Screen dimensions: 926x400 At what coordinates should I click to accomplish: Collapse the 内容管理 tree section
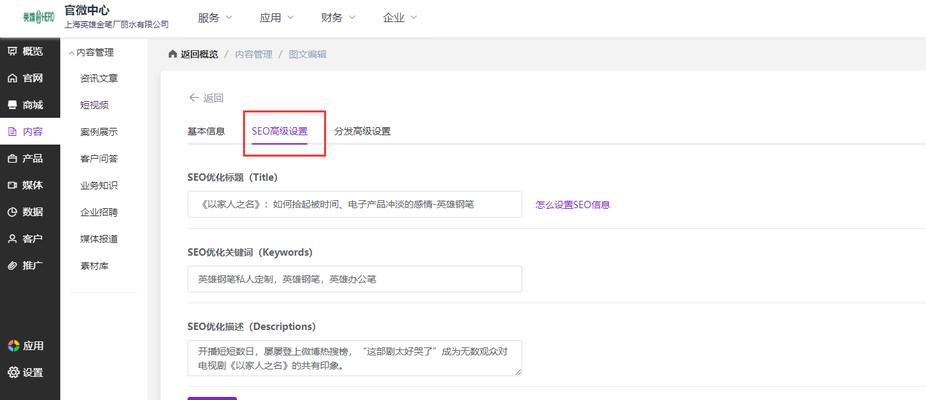point(91,53)
